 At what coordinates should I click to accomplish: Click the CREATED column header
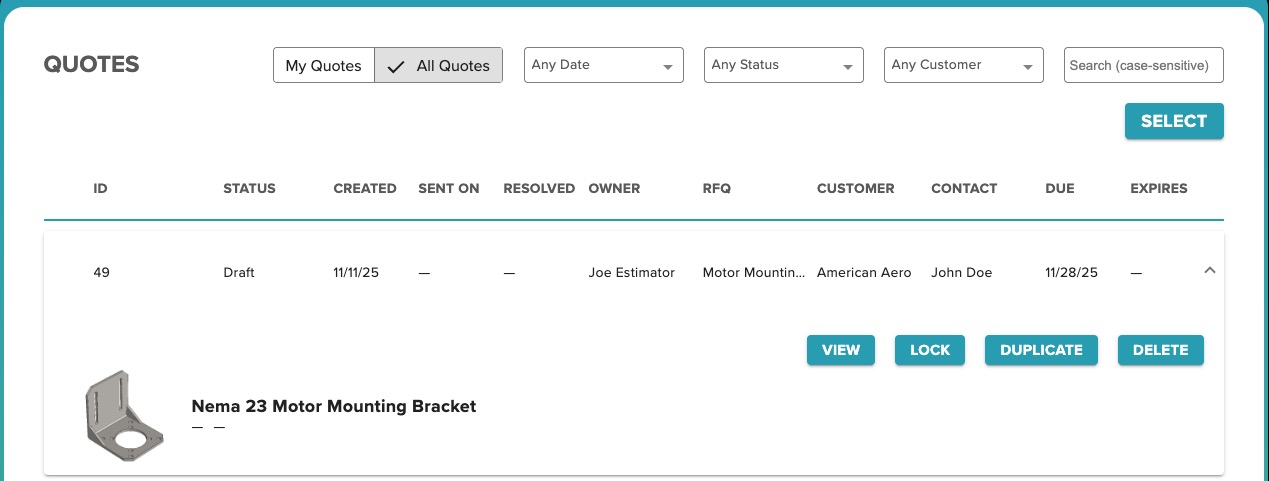pyautogui.click(x=364, y=188)
